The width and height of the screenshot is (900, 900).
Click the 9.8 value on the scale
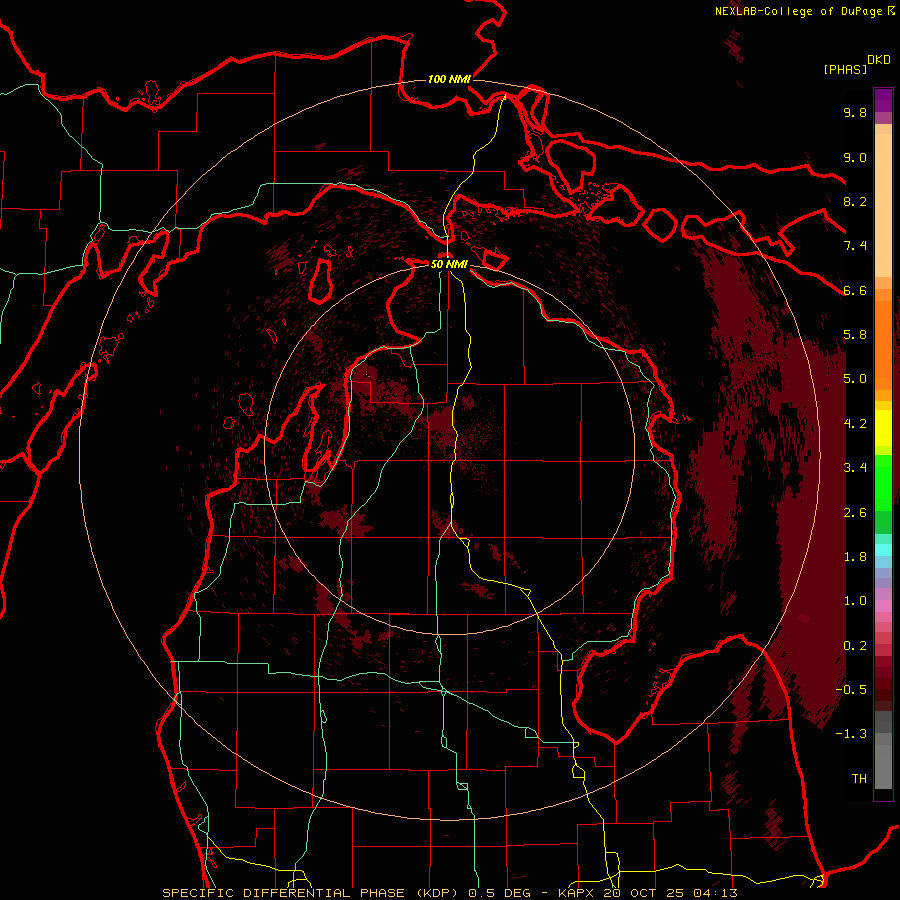pyautogui.click(x=855, y=112)
